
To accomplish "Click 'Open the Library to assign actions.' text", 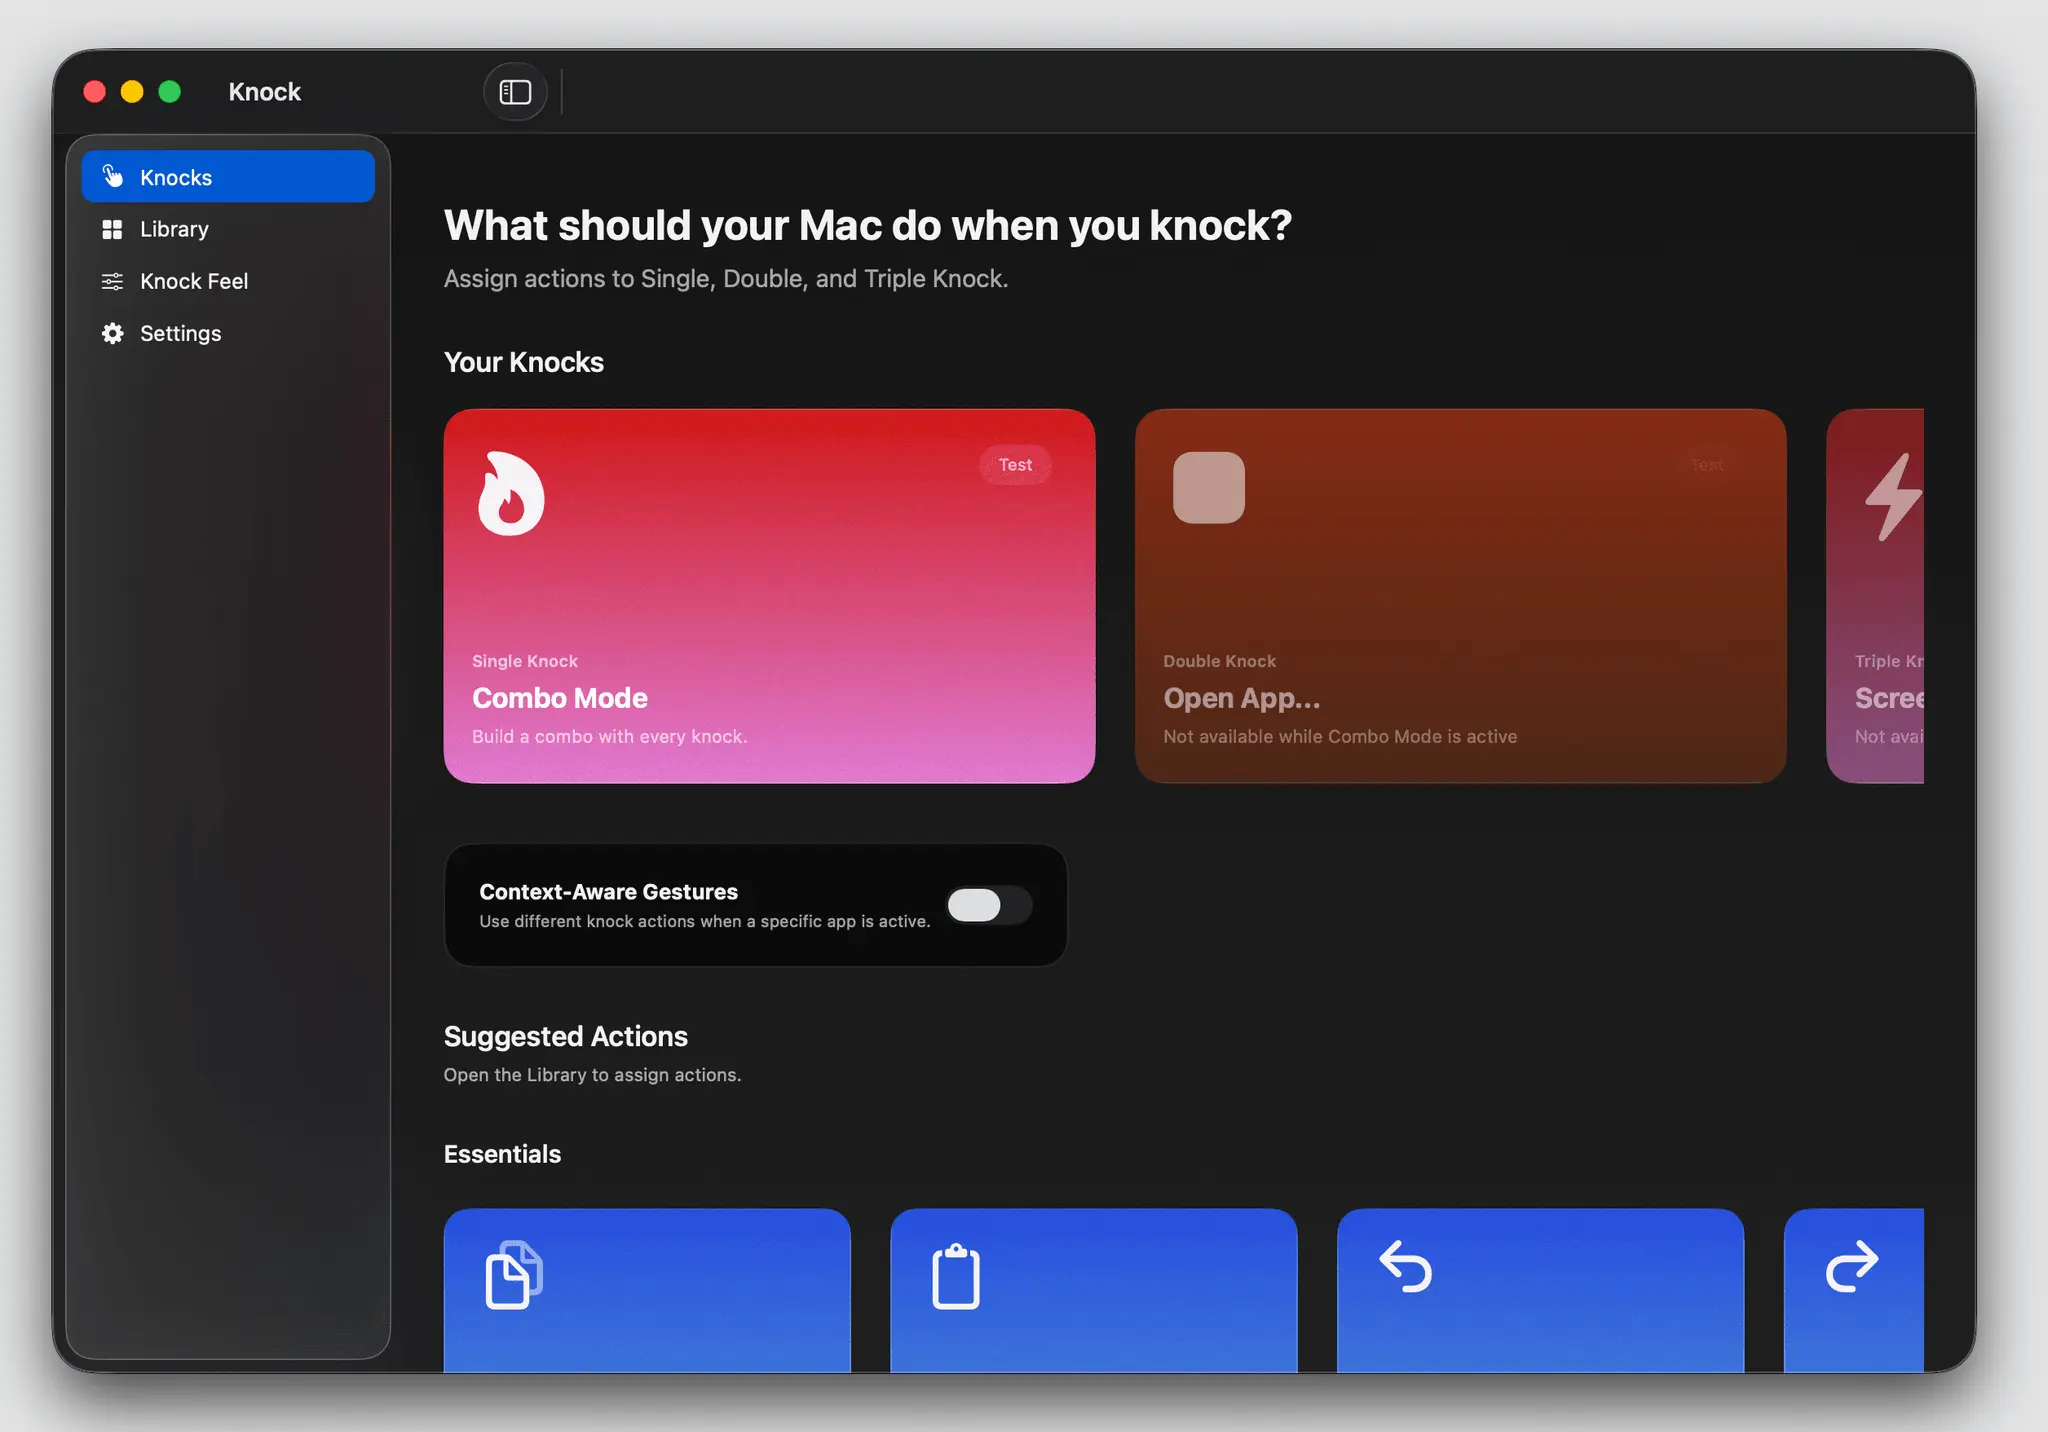I will click(x=592, y=1075).
